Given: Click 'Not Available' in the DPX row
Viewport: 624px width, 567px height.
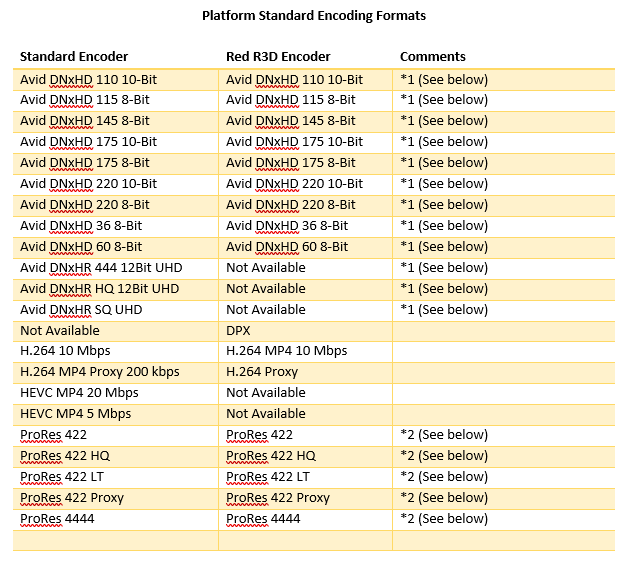Looking at the screenshot, I should pyautogui.click(x=60, y=331).
